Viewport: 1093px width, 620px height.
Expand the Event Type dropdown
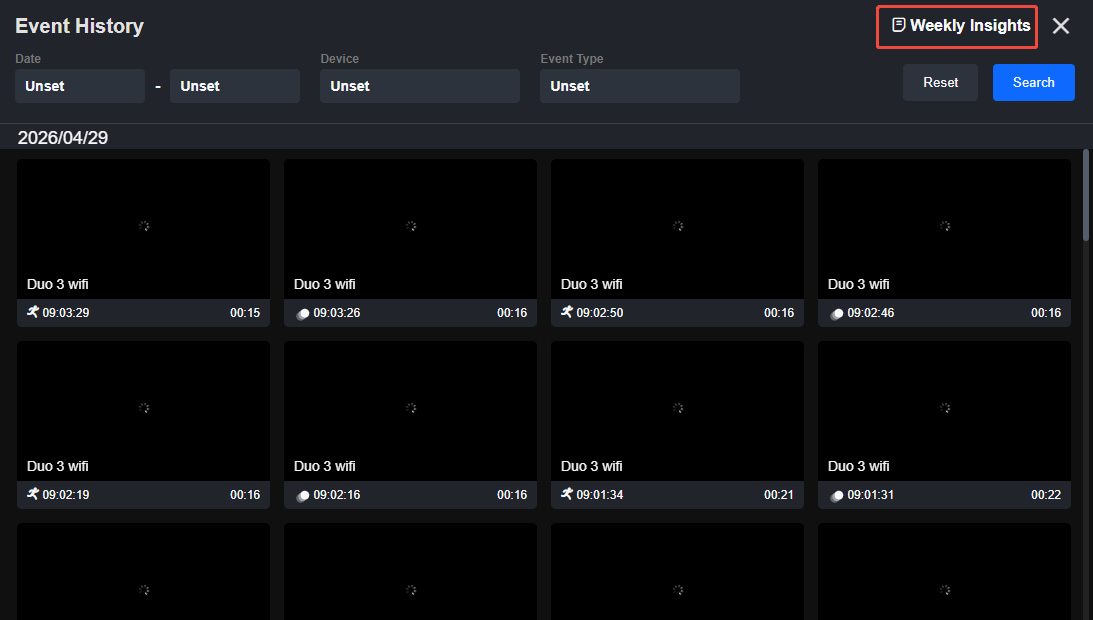click(640, 86)
